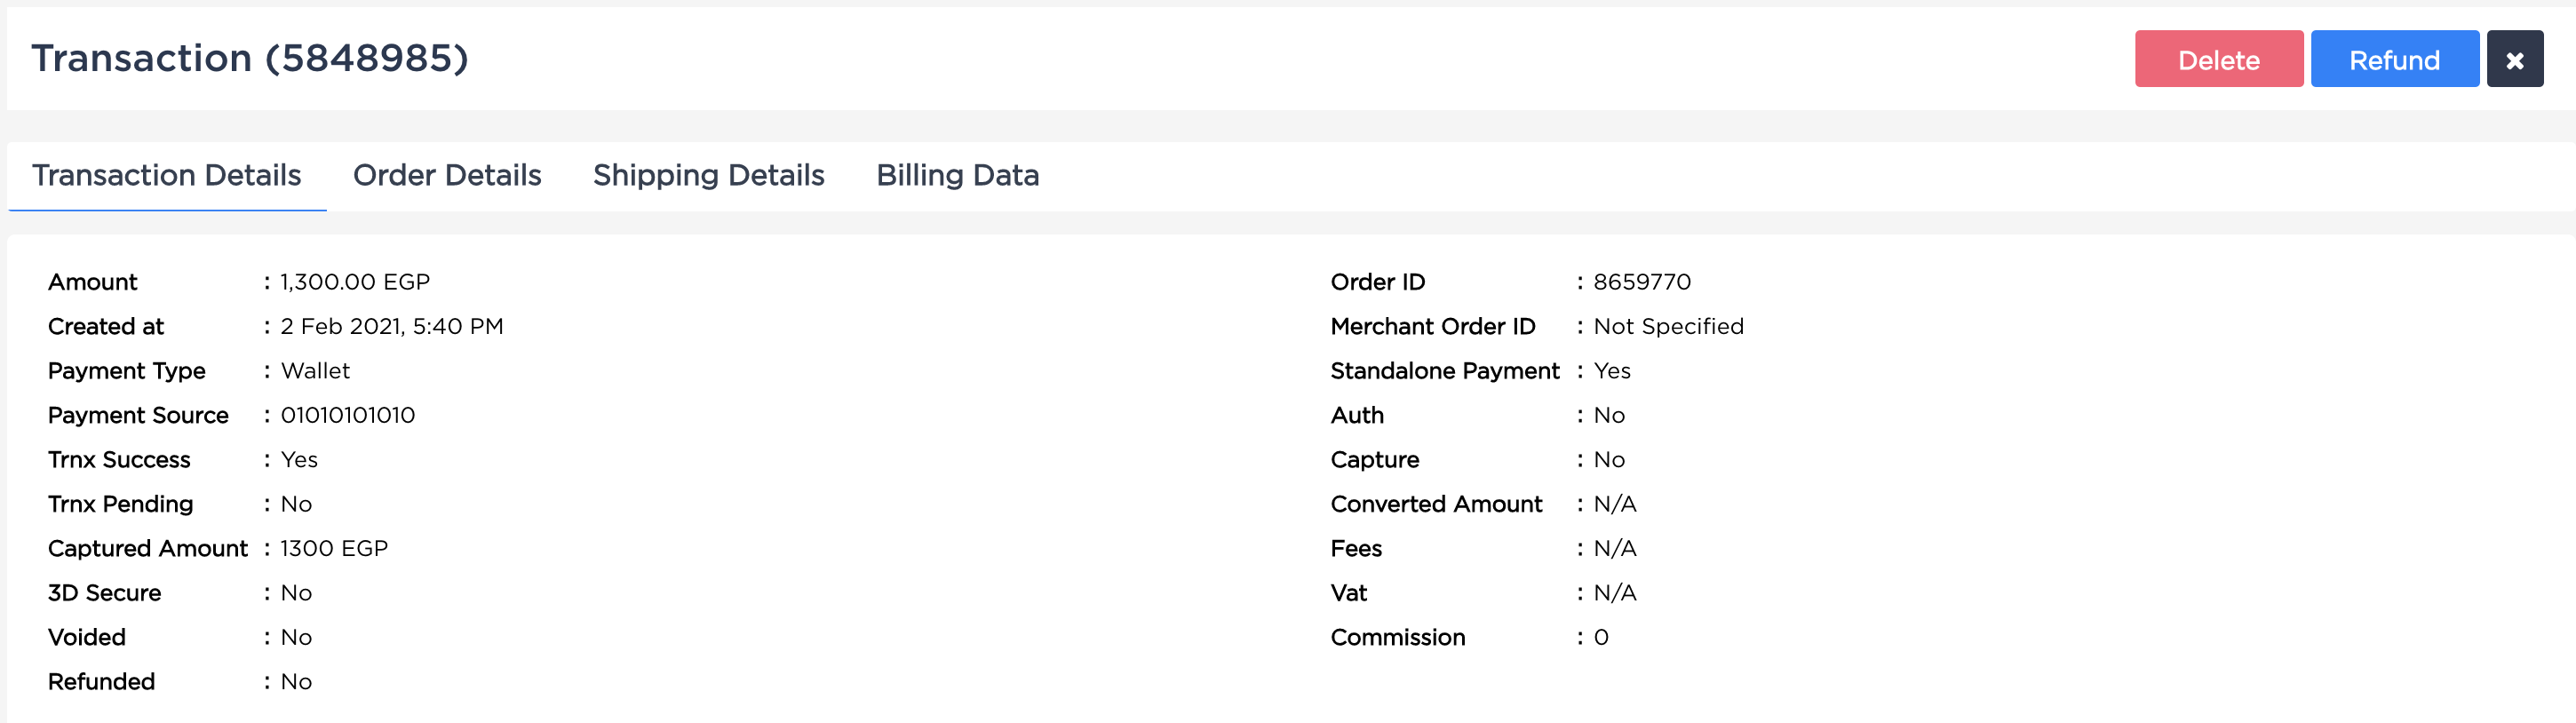Click the Trnx Success label
The image size is (2576, 723).
tap(119, 460)
